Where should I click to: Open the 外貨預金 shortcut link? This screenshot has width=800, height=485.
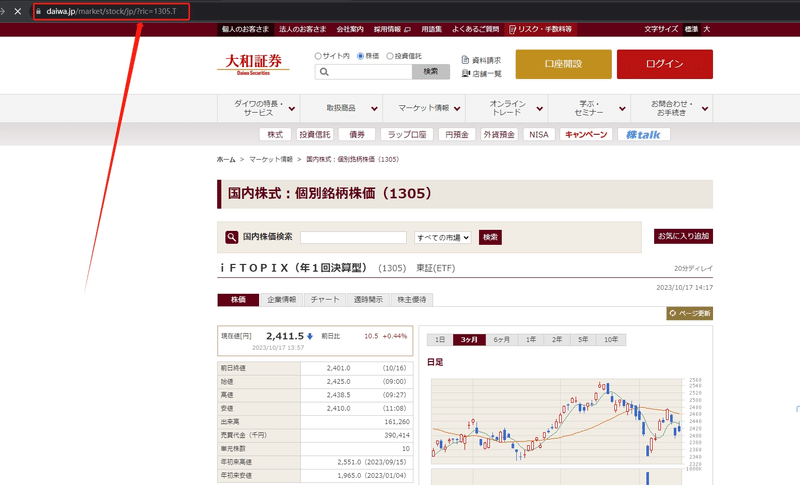(x=499, y=135)
